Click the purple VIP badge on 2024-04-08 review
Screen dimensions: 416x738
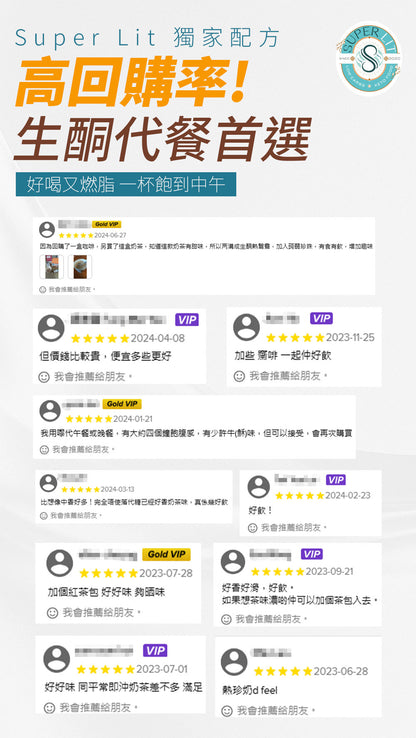point(187,320)
